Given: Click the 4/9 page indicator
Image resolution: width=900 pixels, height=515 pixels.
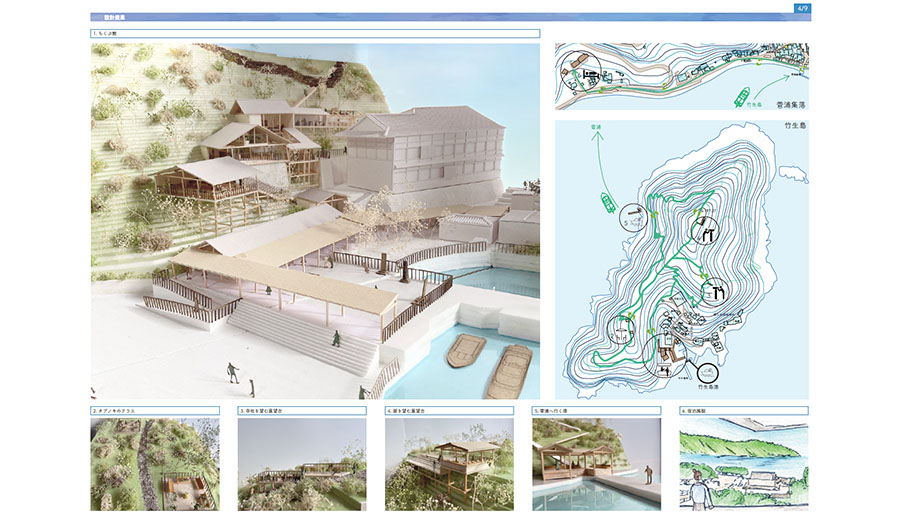Looking at the screenshot, I should (803, 8).
